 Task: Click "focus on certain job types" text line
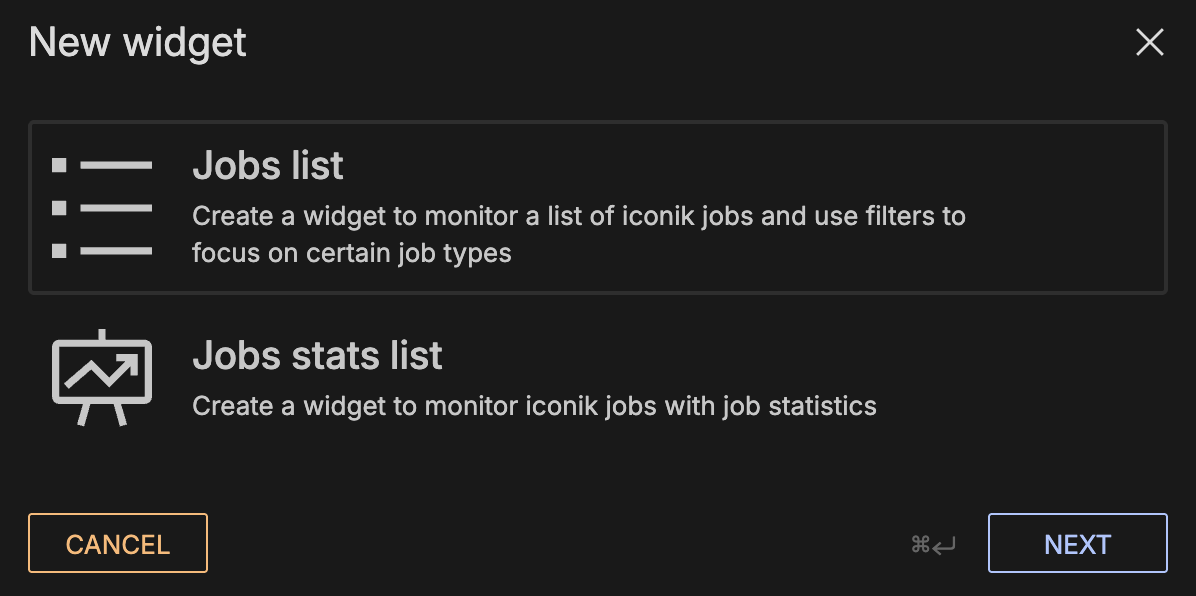352,253
